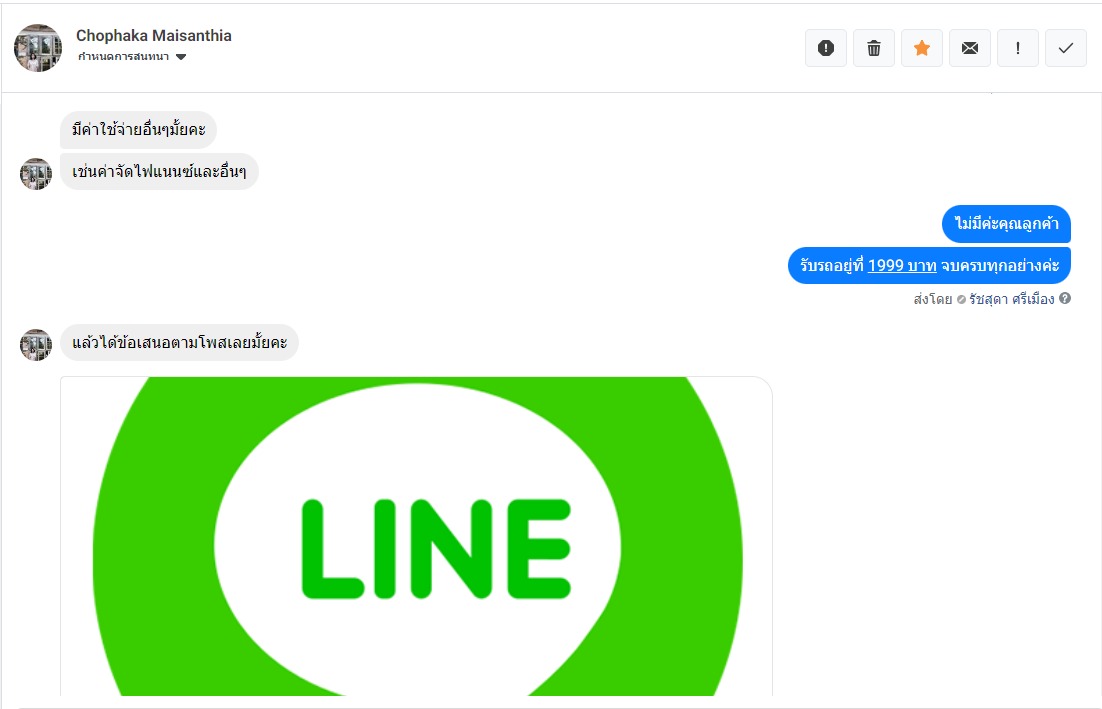Screen dimensions: 1102x709
Task: Open the underlined 1999 บาท link
Action: [902, 266]
